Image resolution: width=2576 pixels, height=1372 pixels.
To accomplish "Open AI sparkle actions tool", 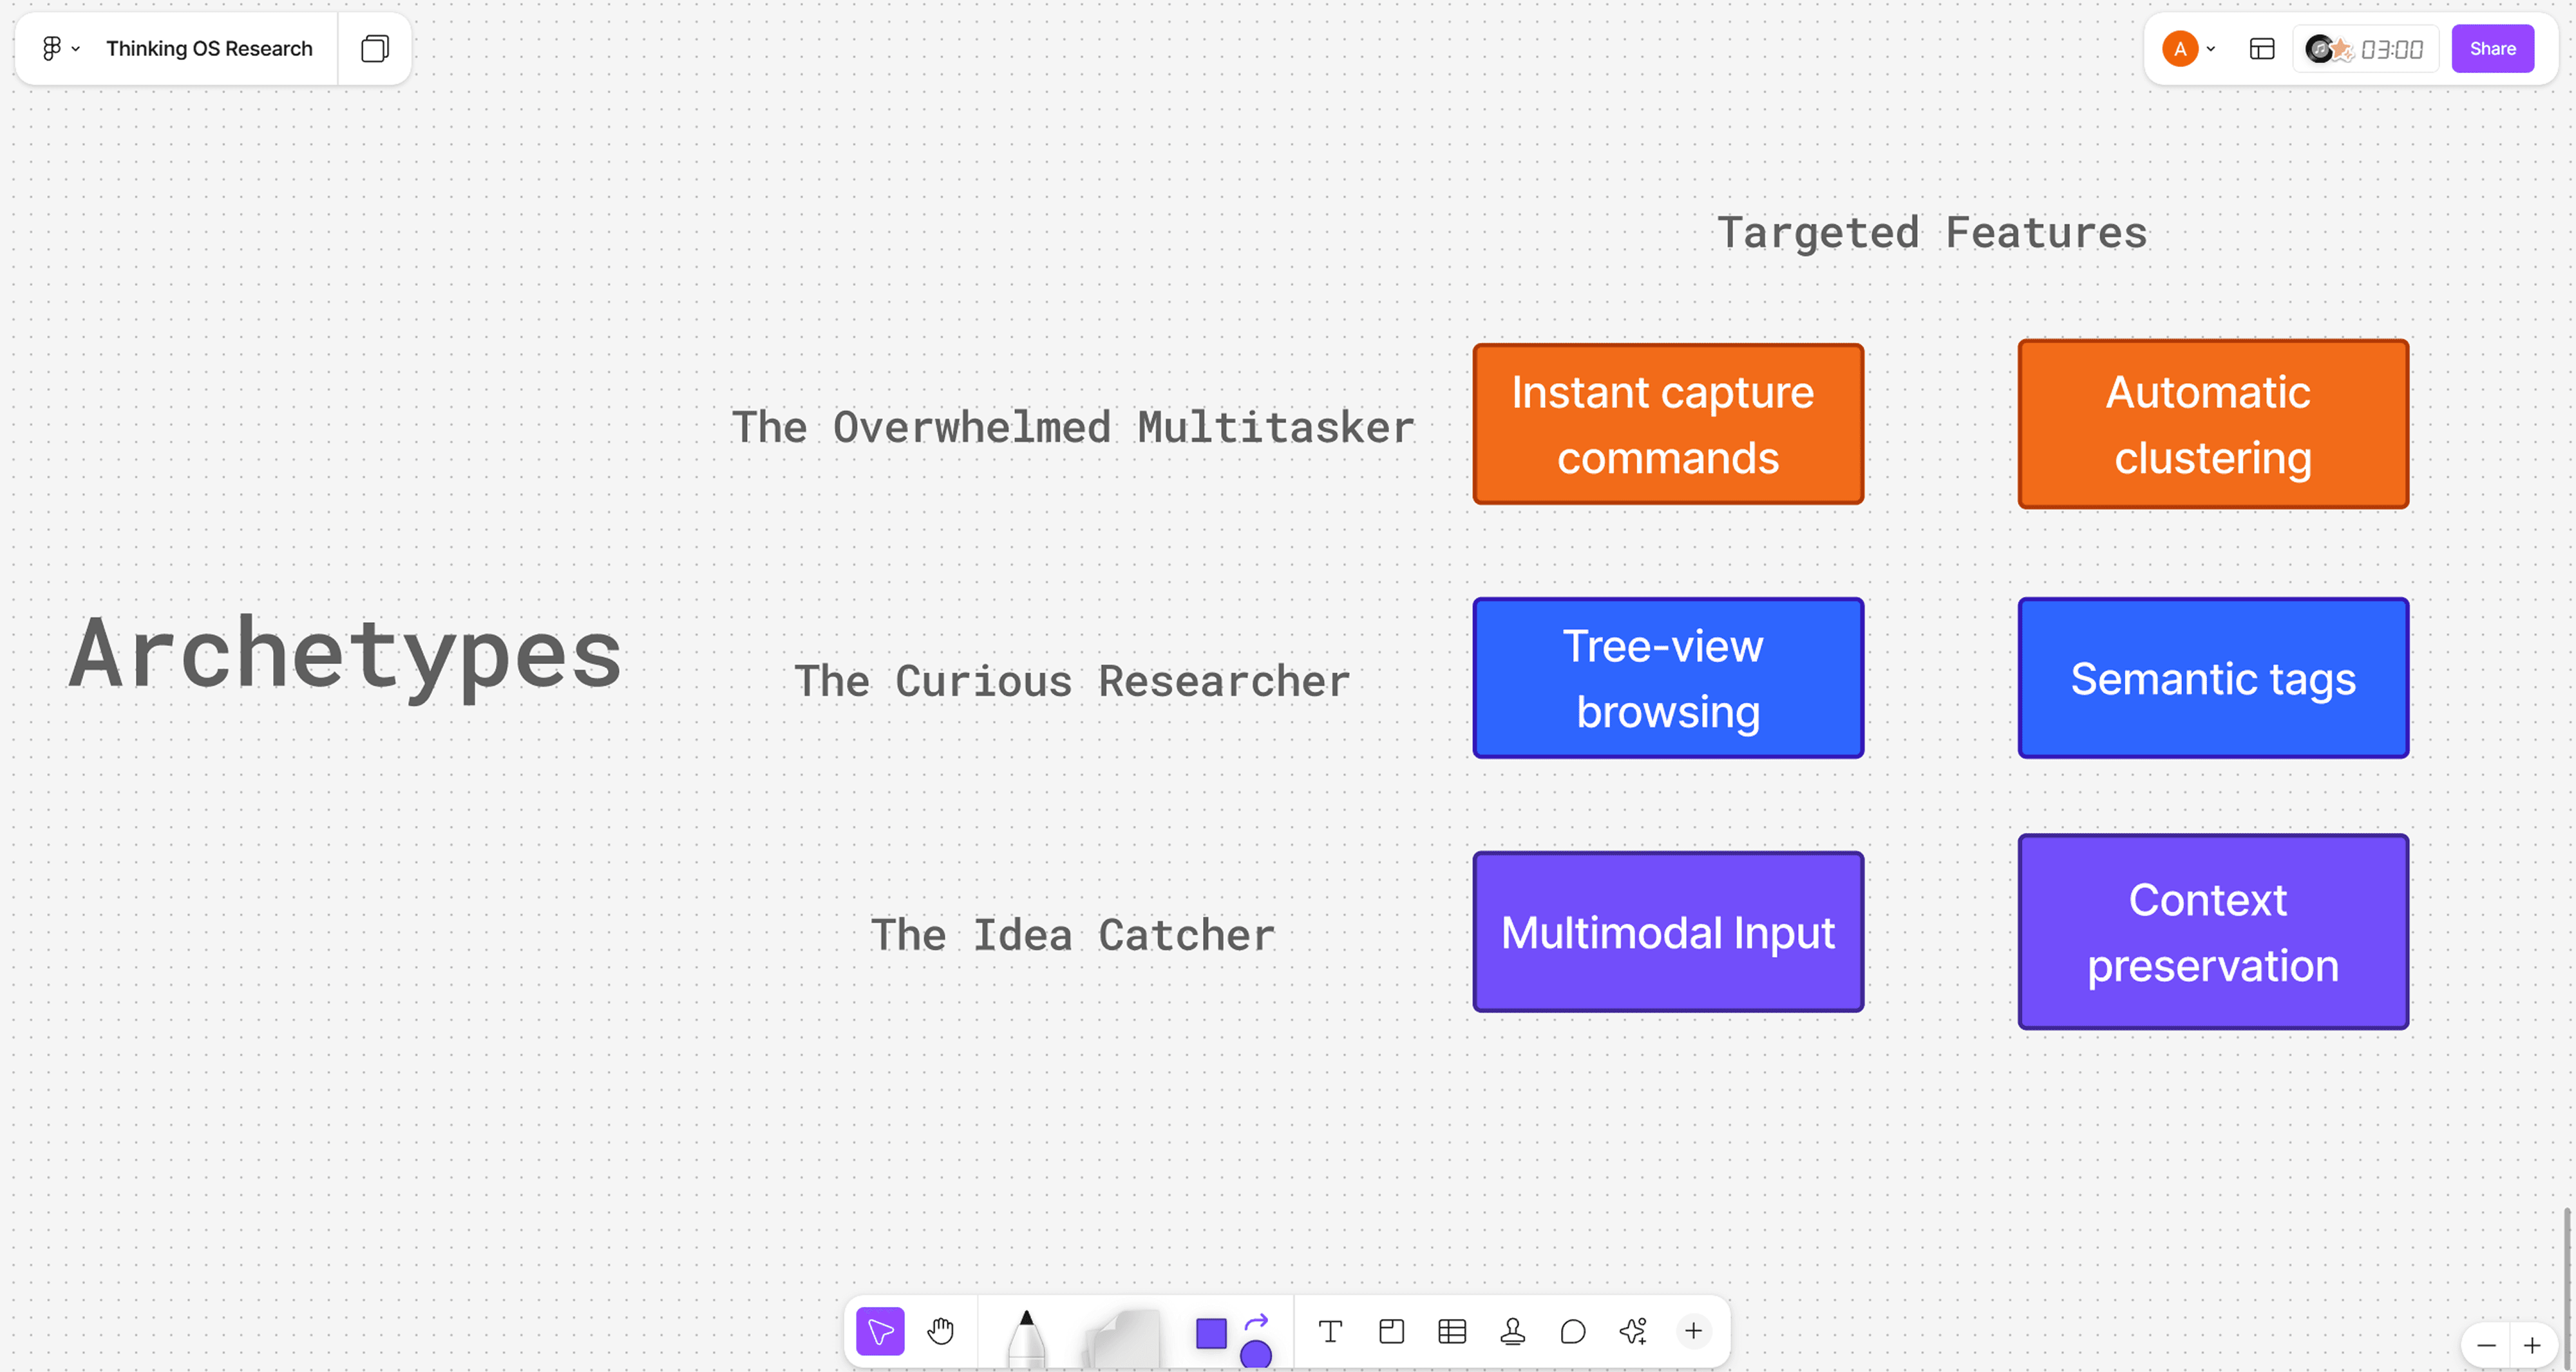I will 1633,1331.
